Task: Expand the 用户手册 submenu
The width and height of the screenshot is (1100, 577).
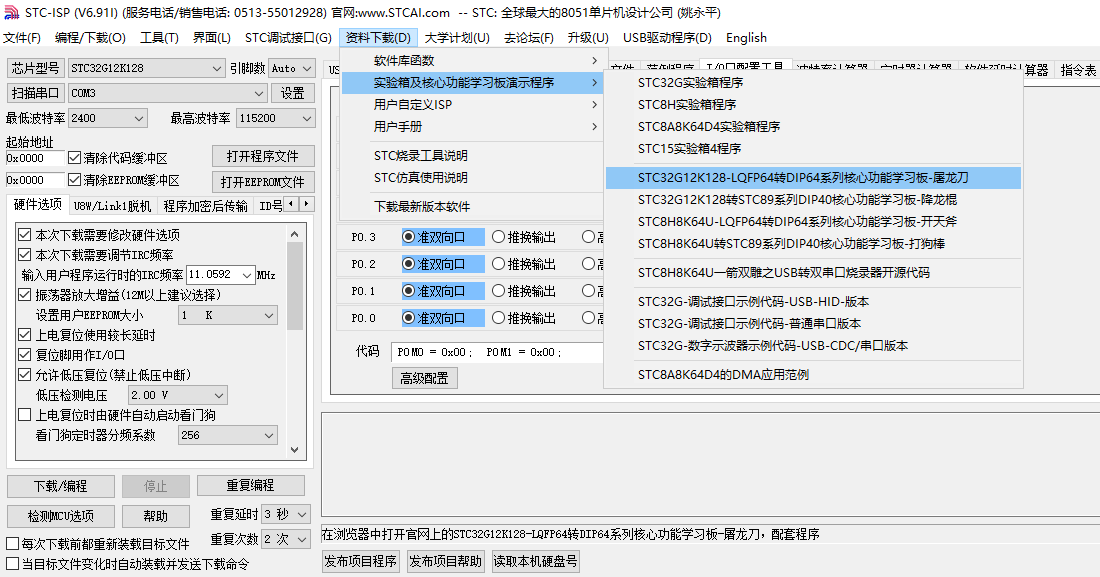Action: 471,126
